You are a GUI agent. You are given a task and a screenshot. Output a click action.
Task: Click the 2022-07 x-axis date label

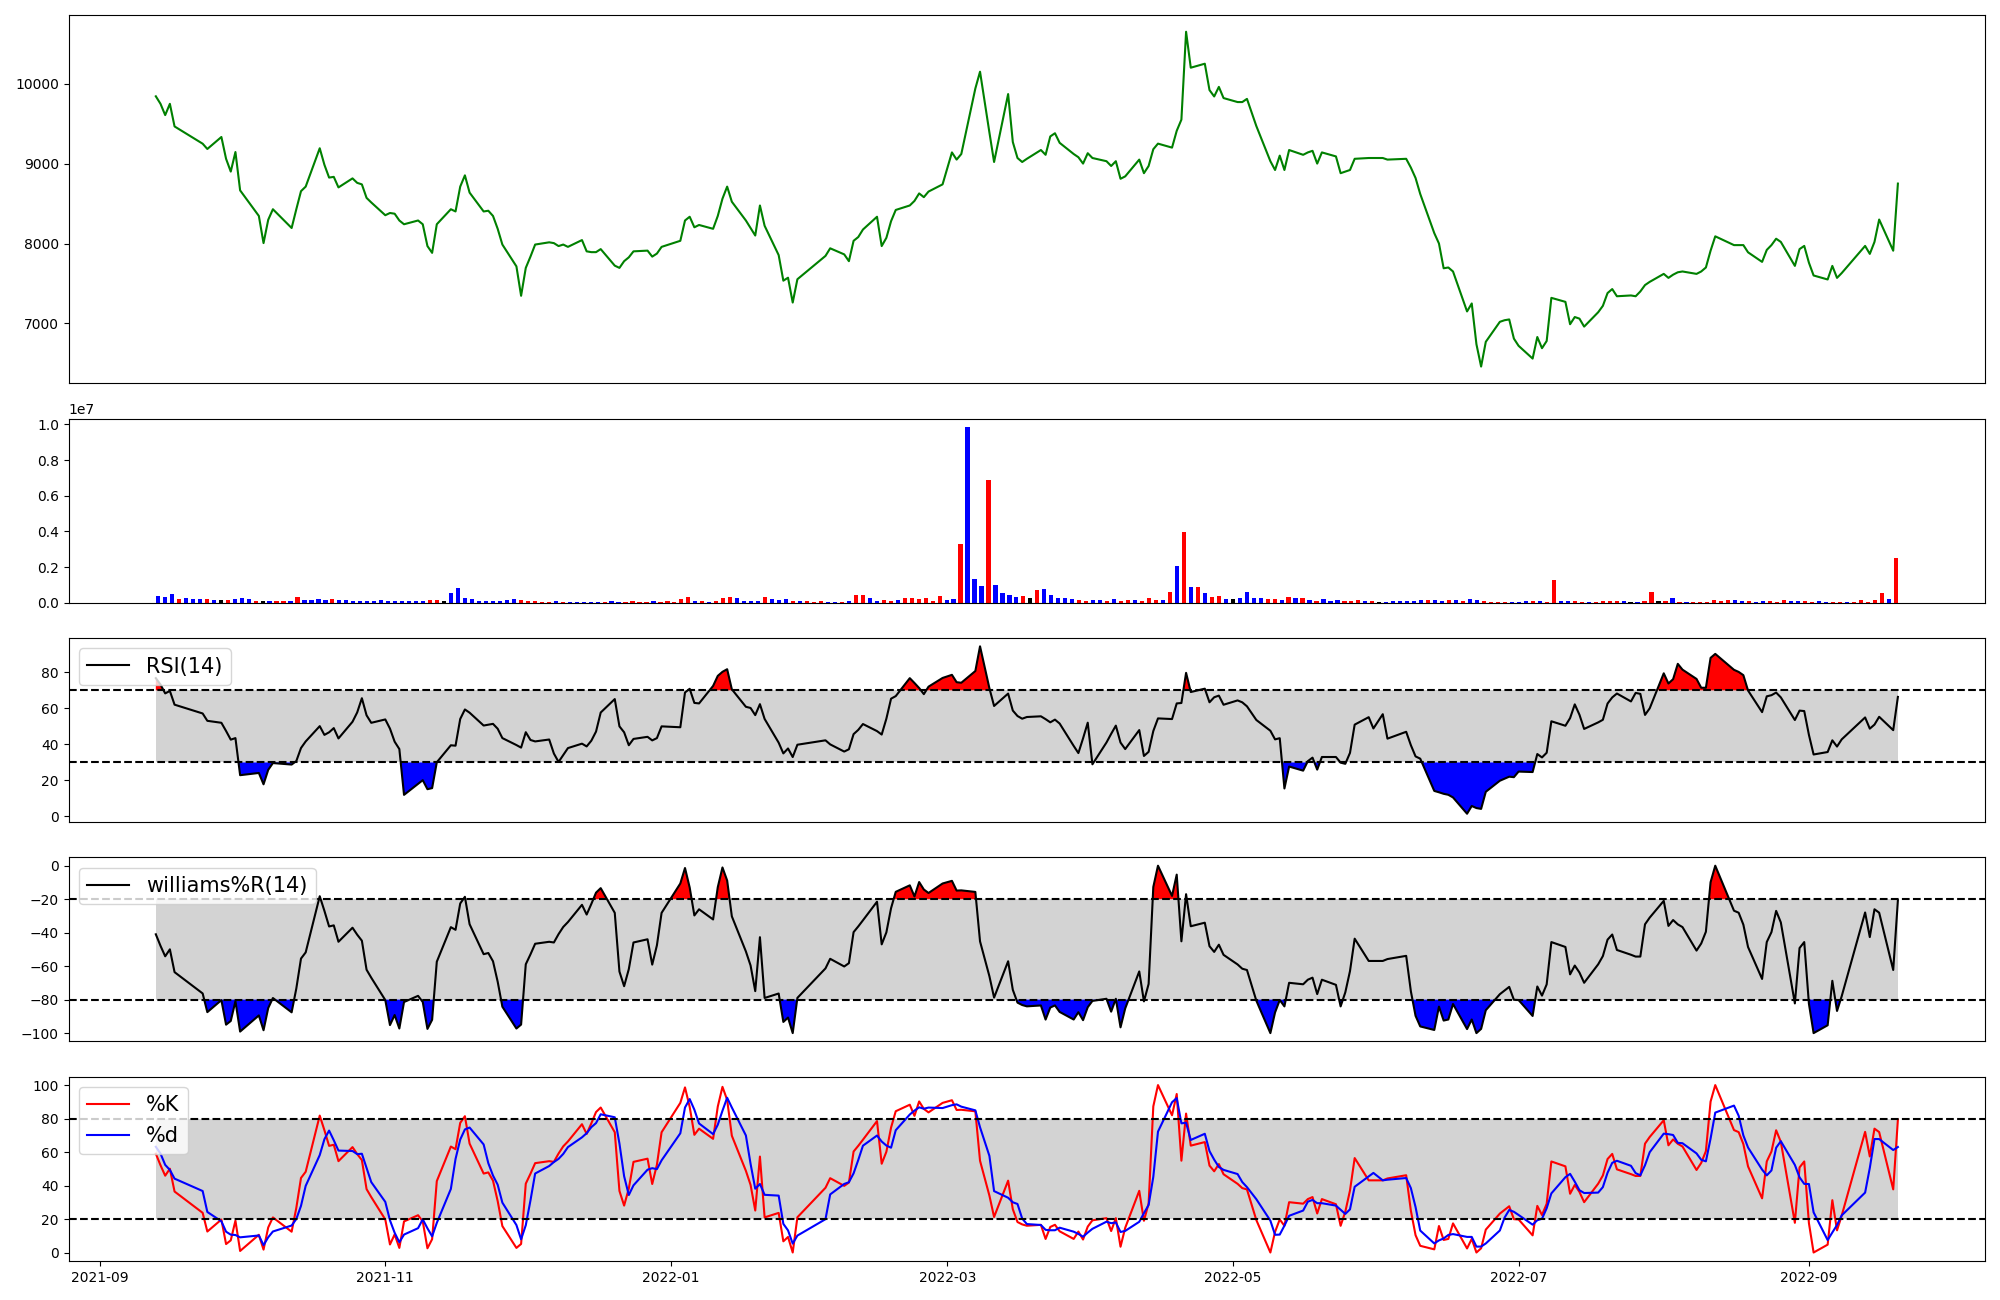[1519, 1277]
